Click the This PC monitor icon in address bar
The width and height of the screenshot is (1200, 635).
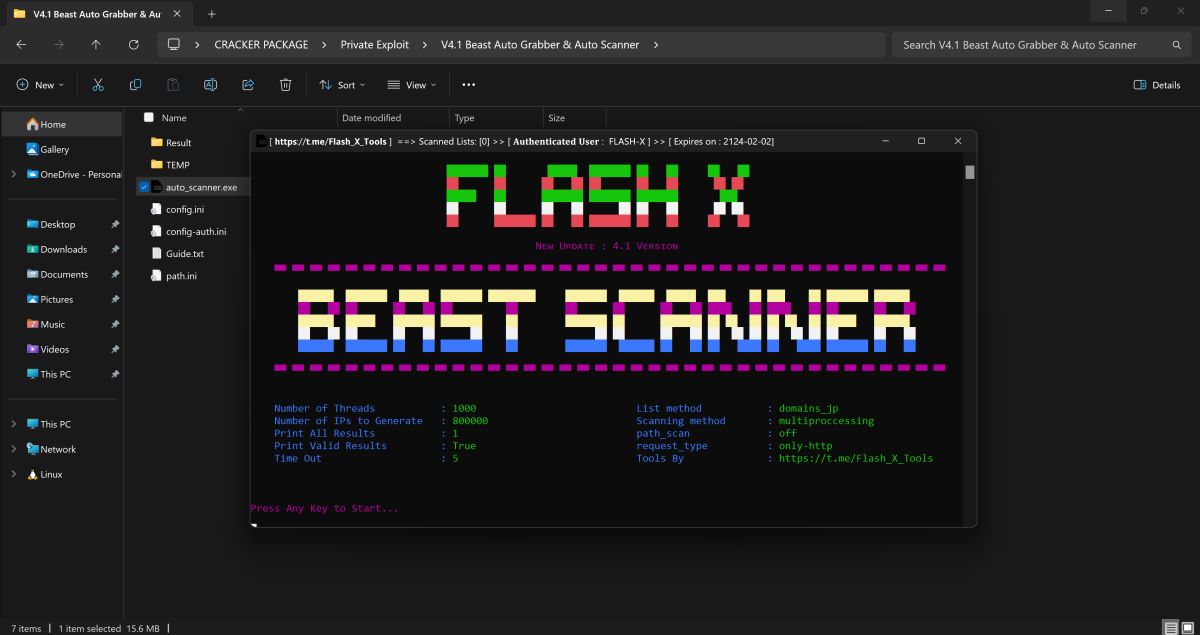(174, 45)
